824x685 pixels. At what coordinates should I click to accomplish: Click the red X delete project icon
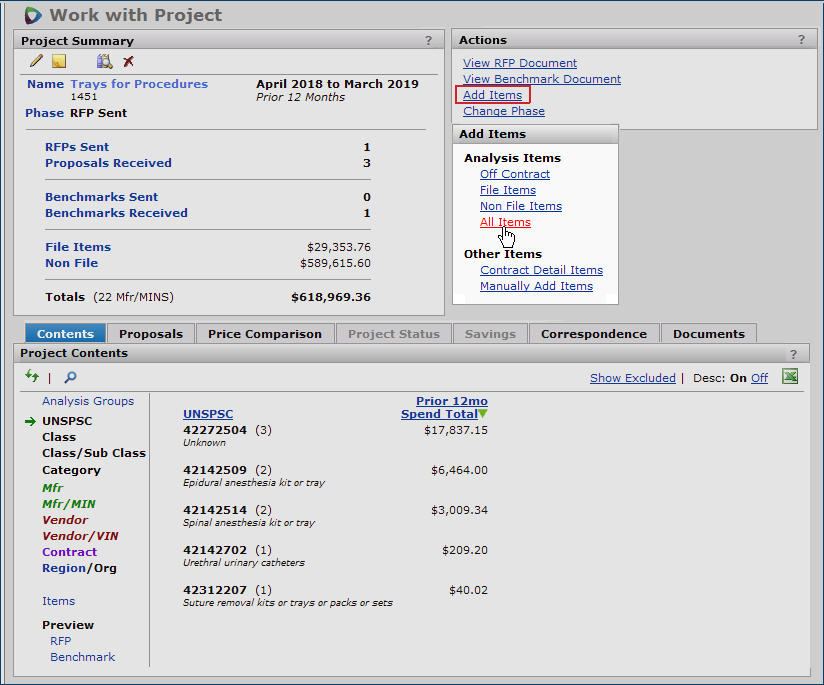pos(128,62)
